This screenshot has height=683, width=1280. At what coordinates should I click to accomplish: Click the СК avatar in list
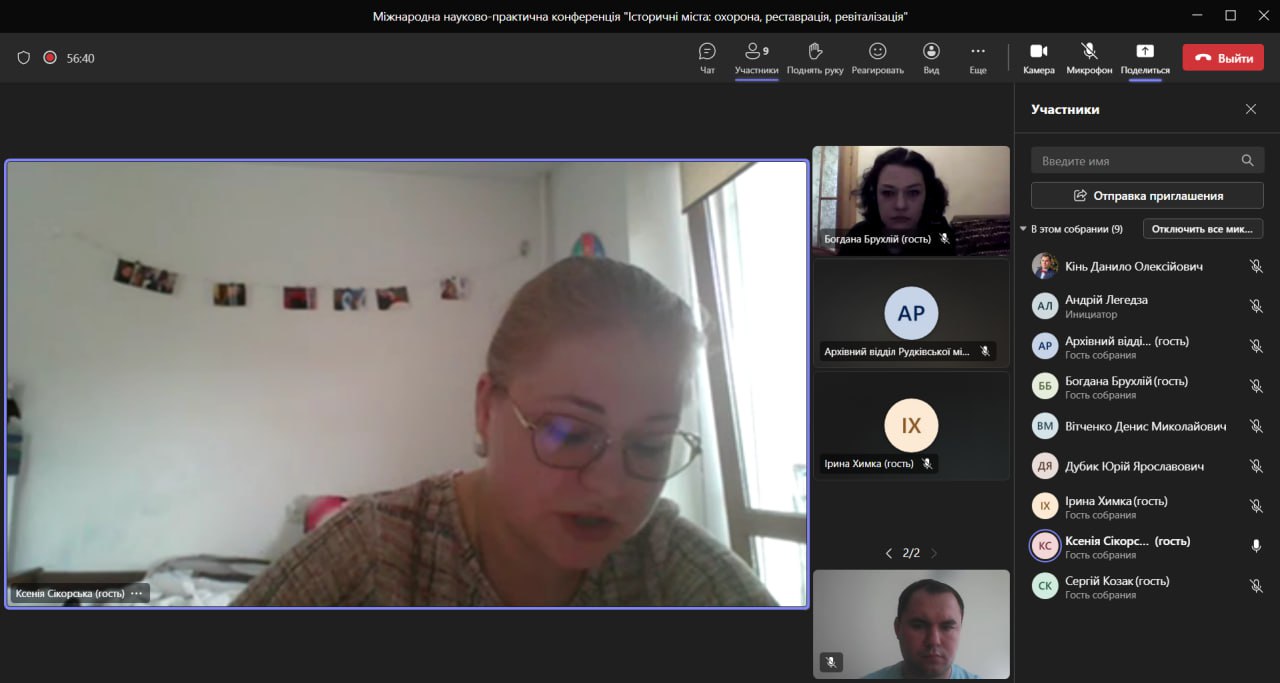(x=1045, y=586)
